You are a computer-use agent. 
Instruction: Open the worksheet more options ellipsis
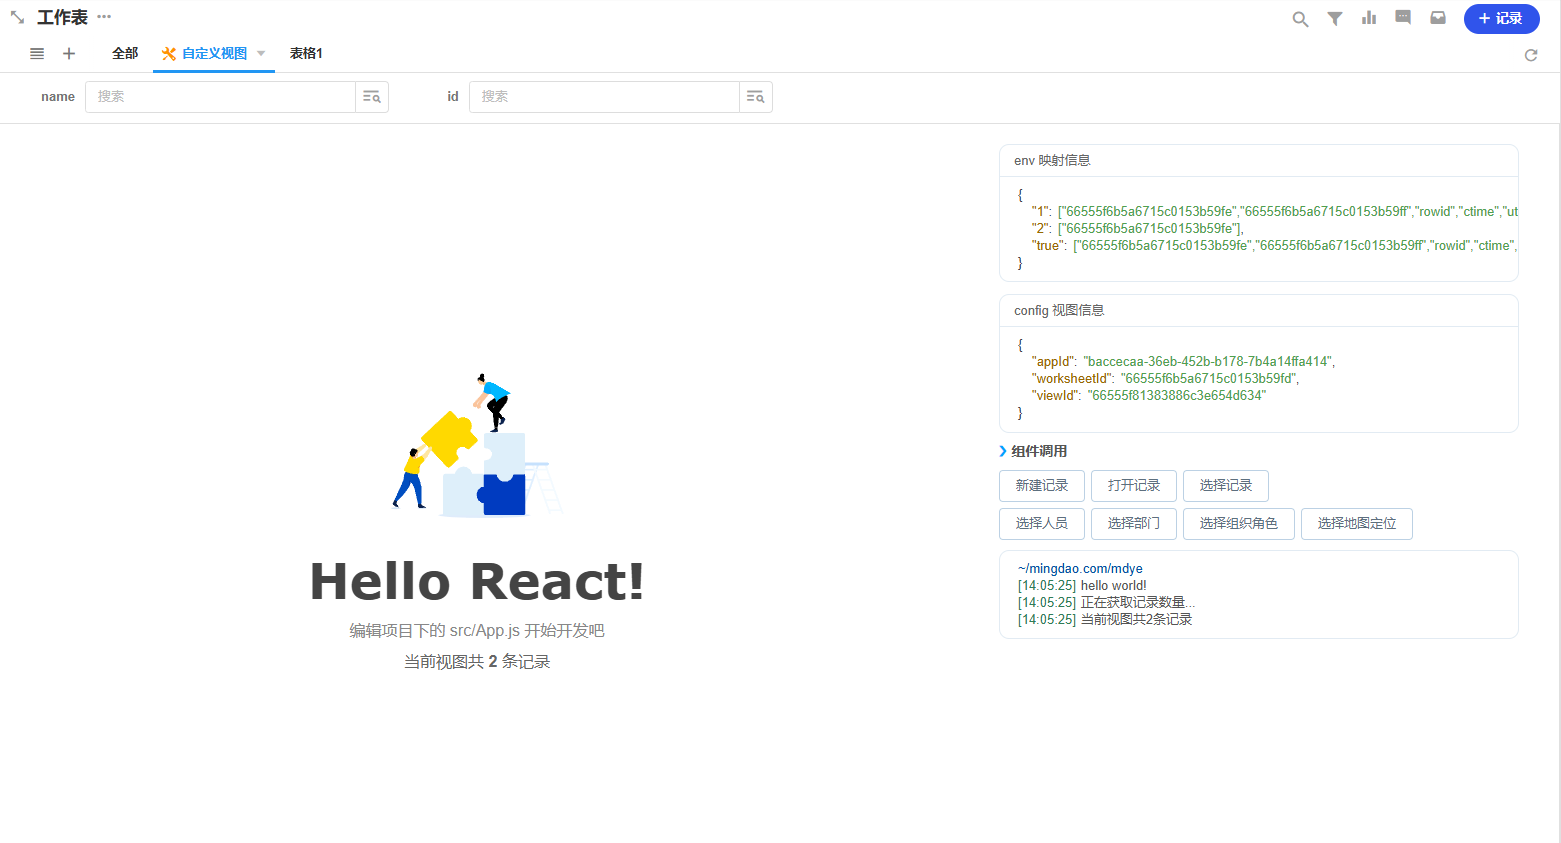104,17
